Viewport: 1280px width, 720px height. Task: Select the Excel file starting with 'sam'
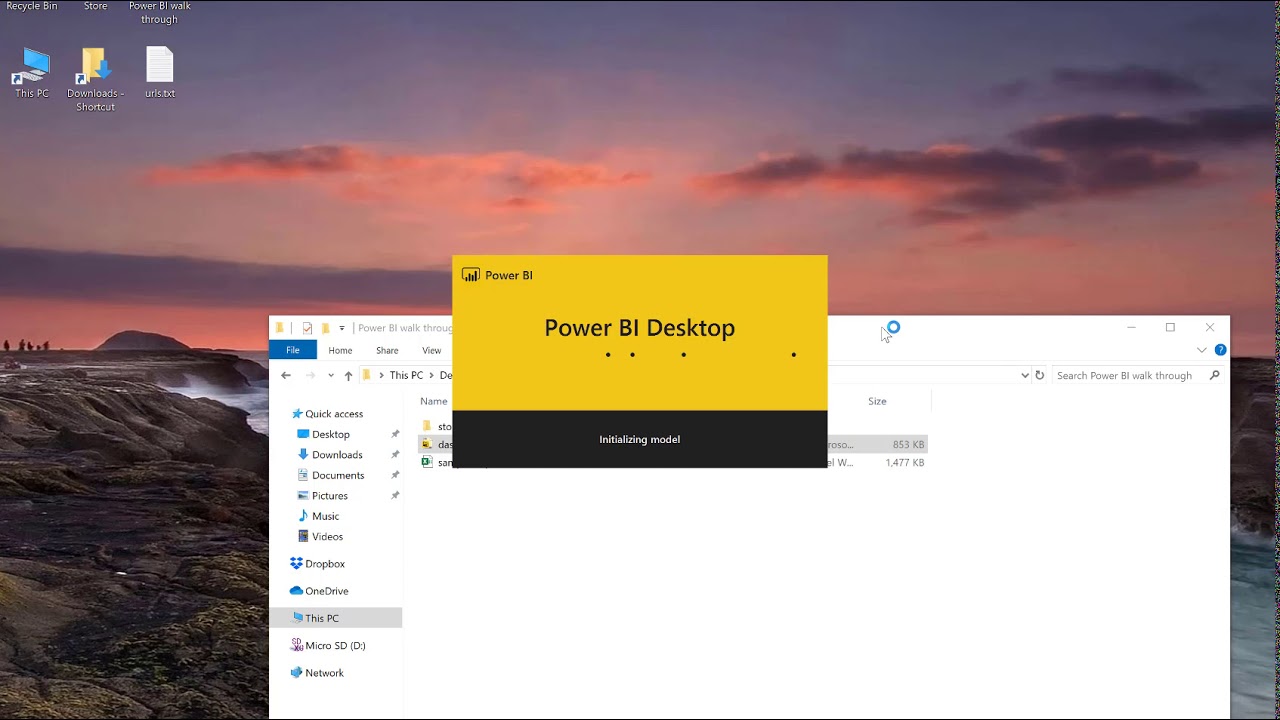pyautogui.click(x=436, y=463)
